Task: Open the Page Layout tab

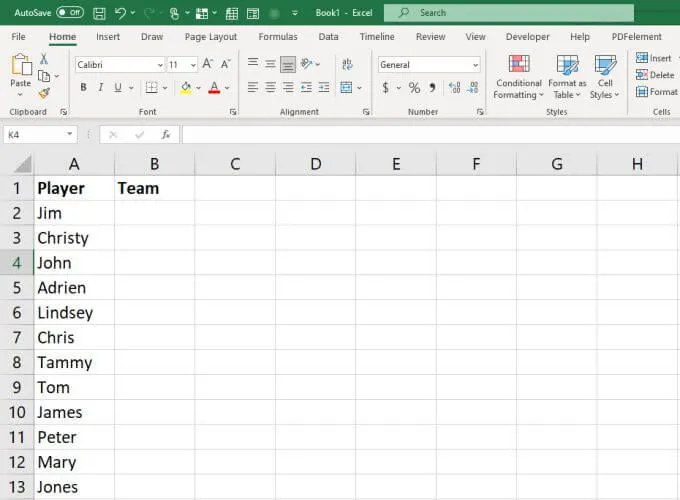Action: coord(211,37)
